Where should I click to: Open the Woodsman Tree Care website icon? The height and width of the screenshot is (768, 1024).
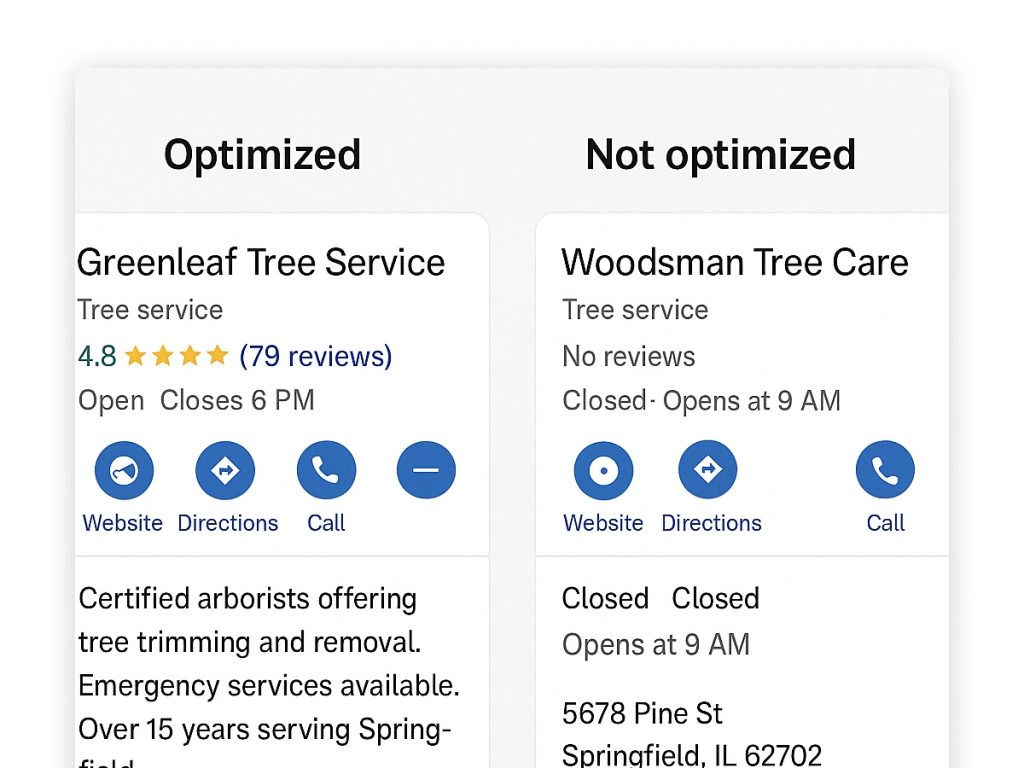(x=604, y=470)
